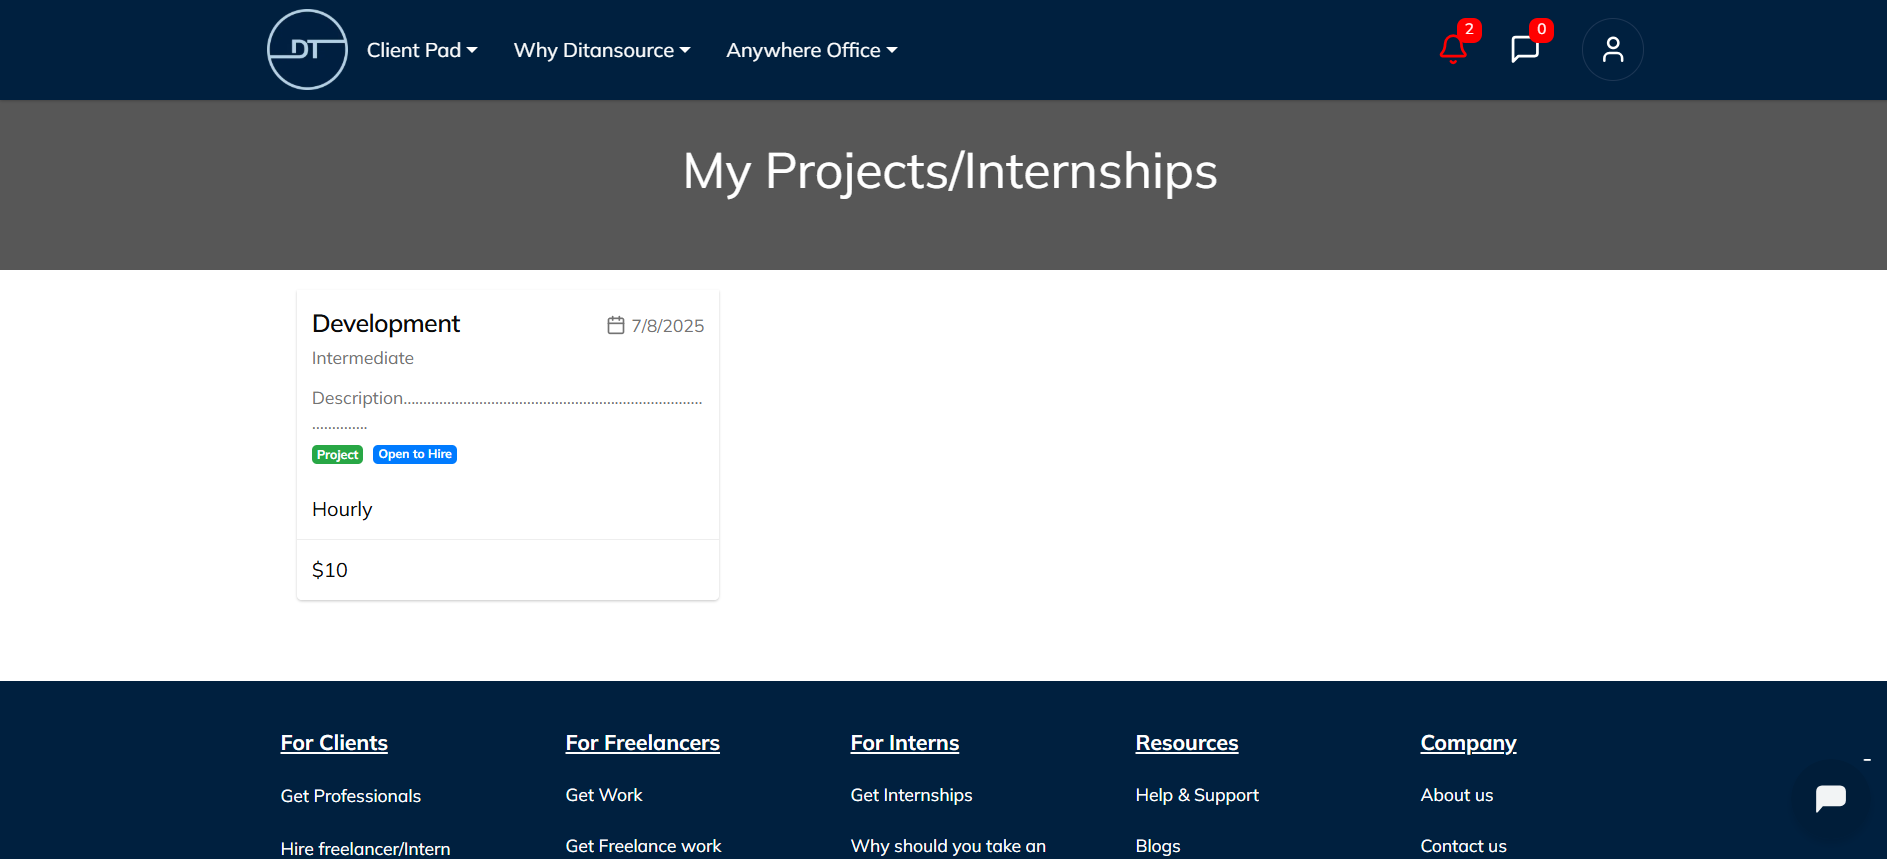Click the Open to Hire badge
The image size is (1887, 859).
415,454
